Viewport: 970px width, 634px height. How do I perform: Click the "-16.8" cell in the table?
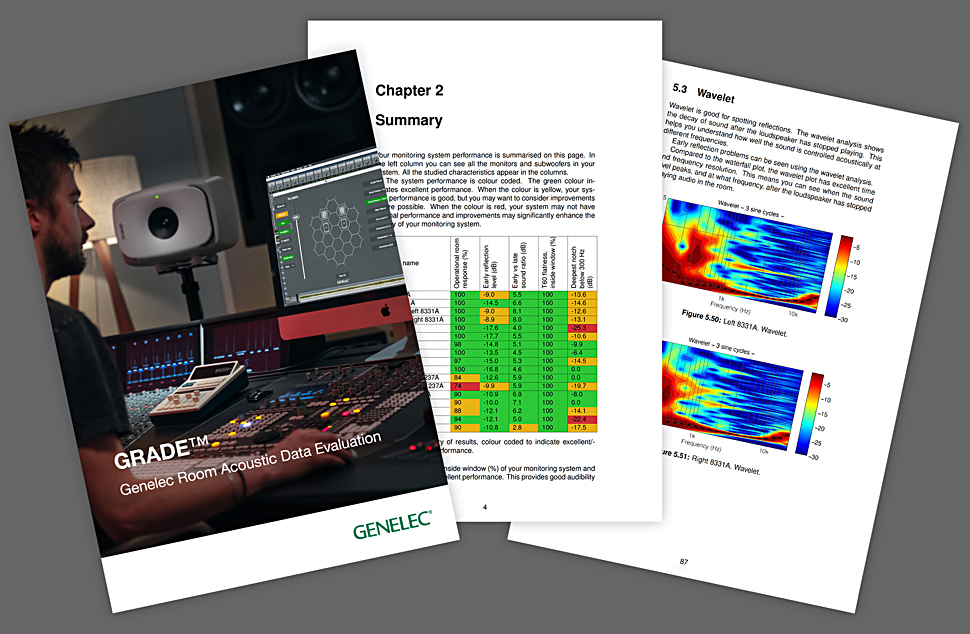click(x=494, y=369)
